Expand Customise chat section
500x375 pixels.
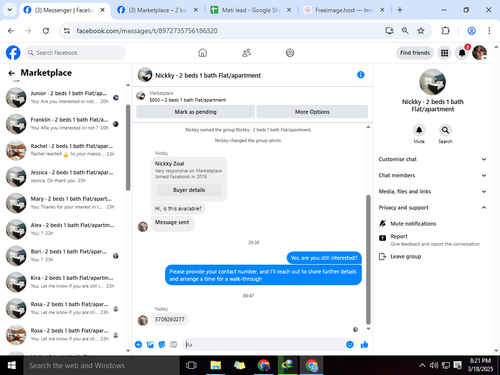[x=432, y=159]
